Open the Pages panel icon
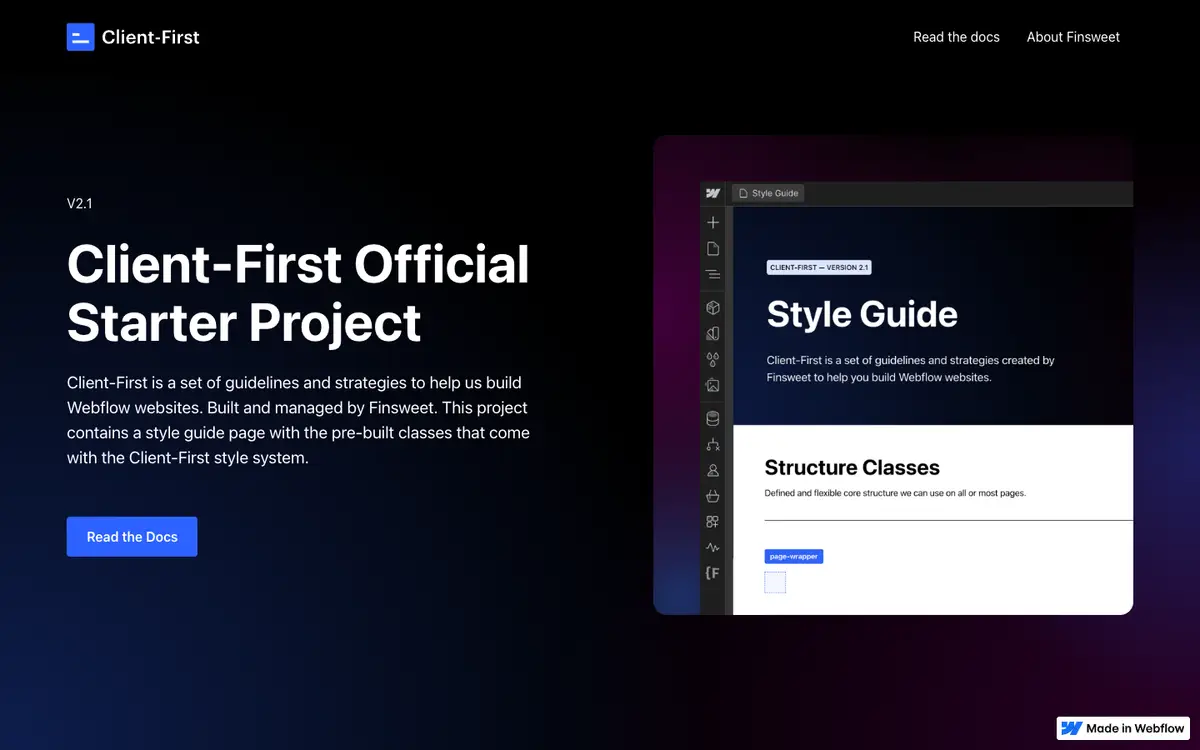 pos(713,248)
